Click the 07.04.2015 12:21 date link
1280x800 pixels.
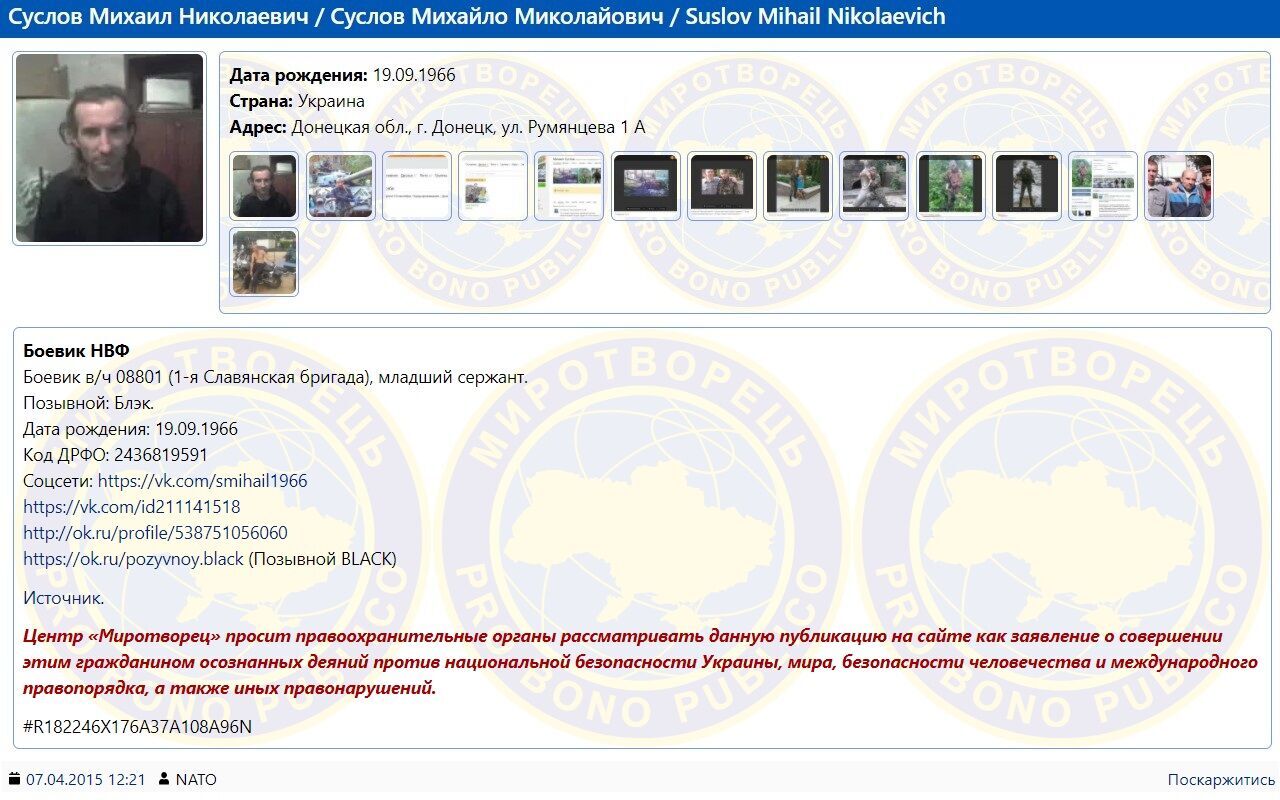[x=86, y=780]
